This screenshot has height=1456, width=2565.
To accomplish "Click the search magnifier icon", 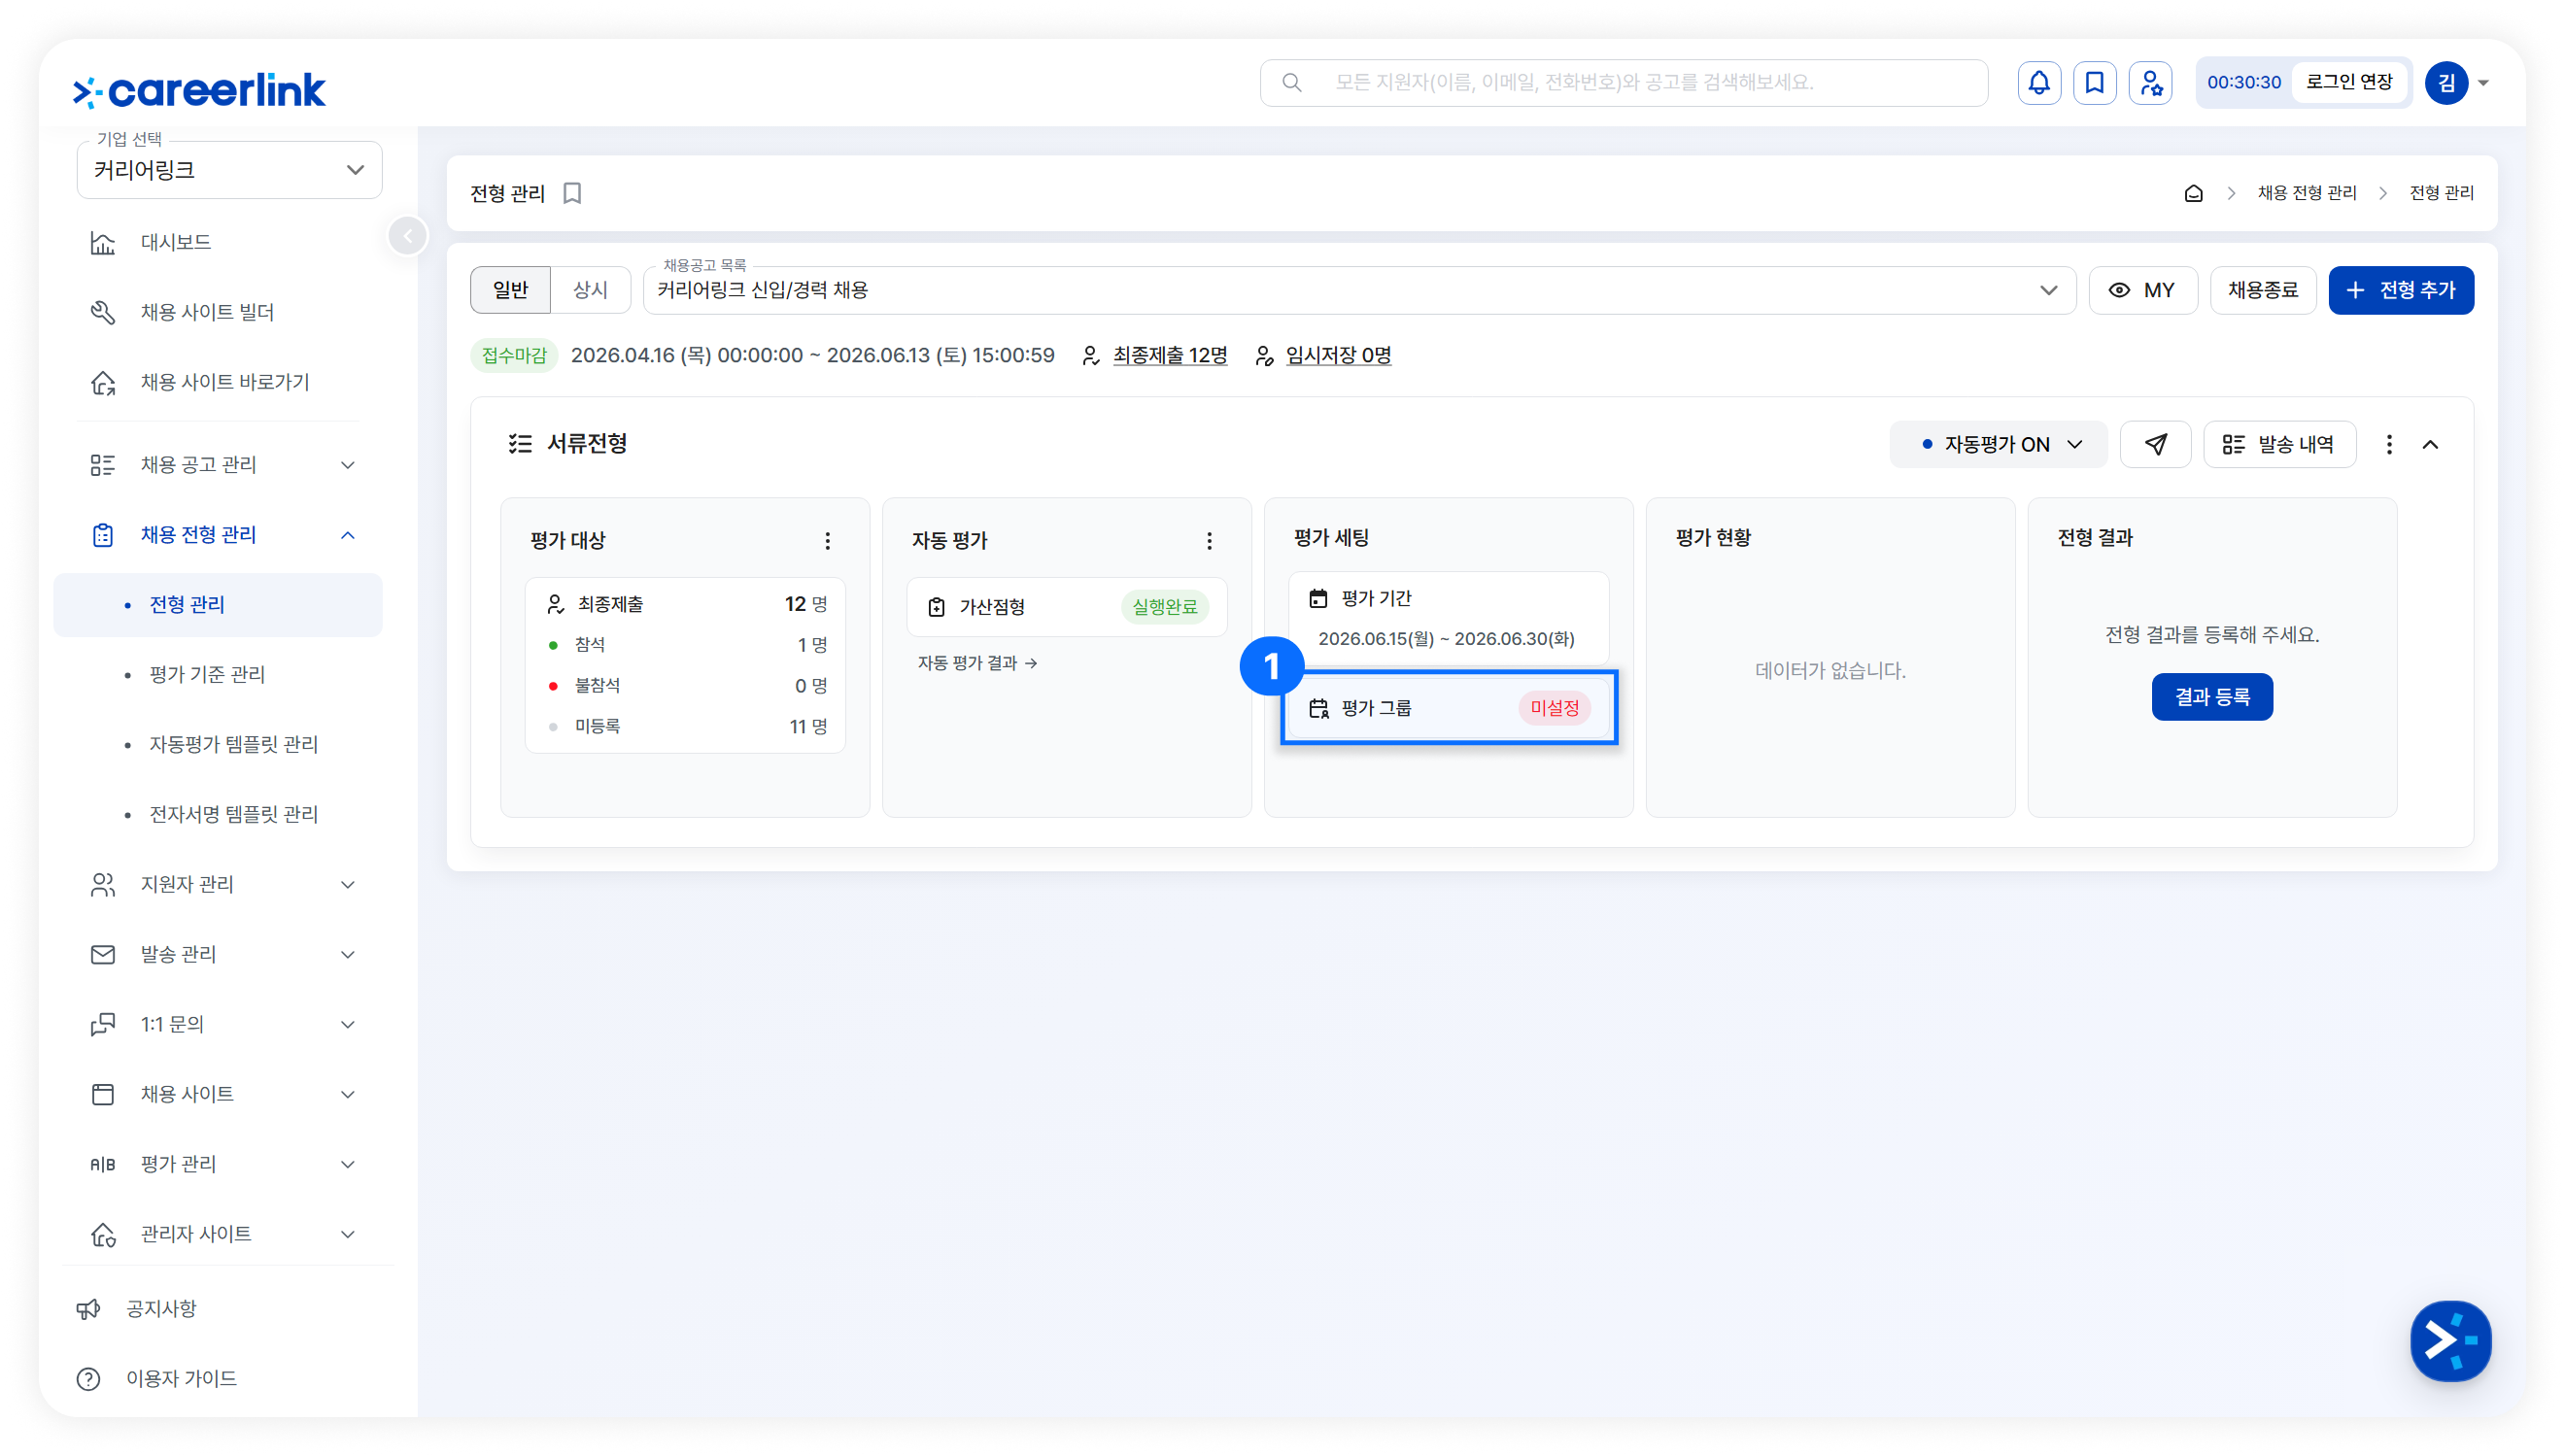I will pos(1292,83).
